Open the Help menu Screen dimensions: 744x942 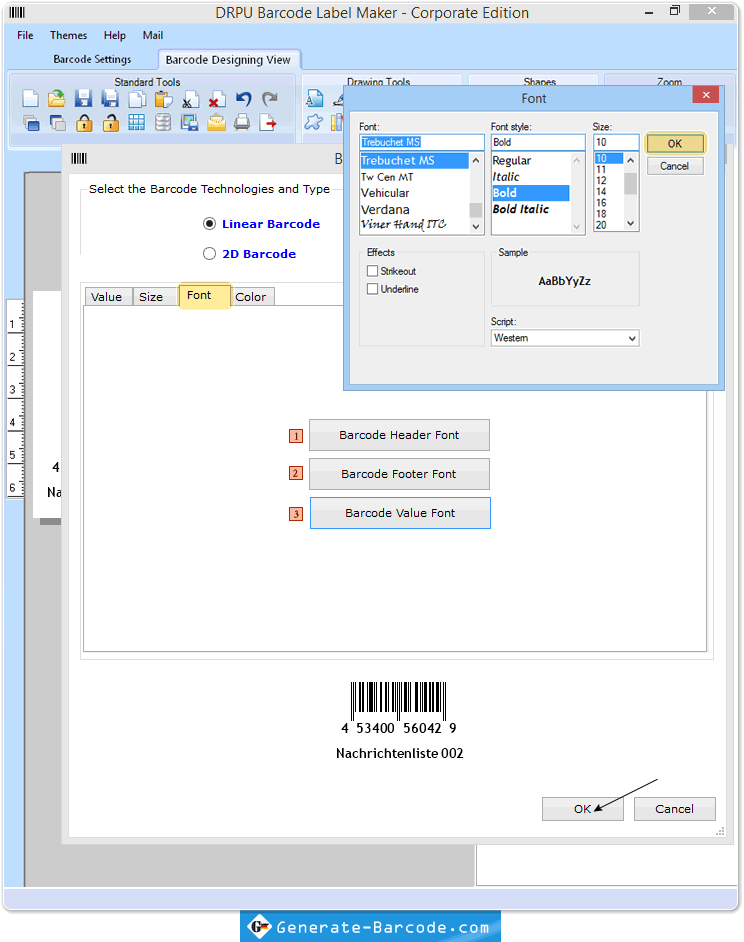click(115, 35)
